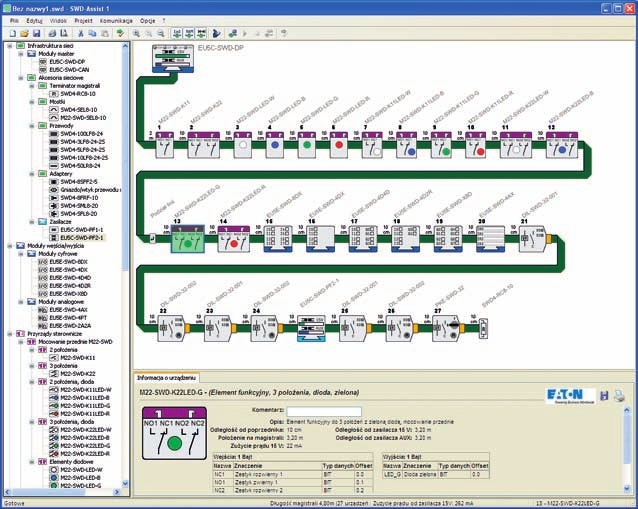Collapse the Adaptery tree node
The image size is (638, 509).
pos(32,174)
